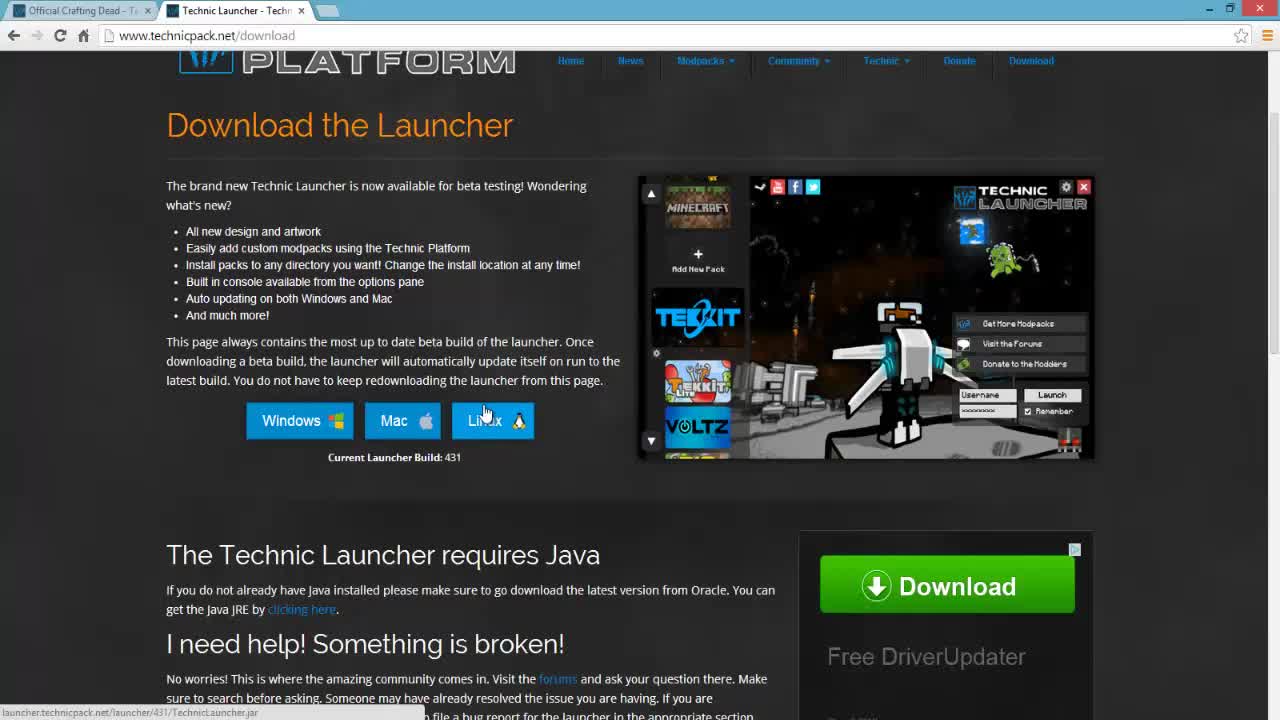This screenshot has height=720, width=1280.
Task: Click 'I need help! Something is broken!' heading
Action: pyautogui.click(x=365, y=644)
